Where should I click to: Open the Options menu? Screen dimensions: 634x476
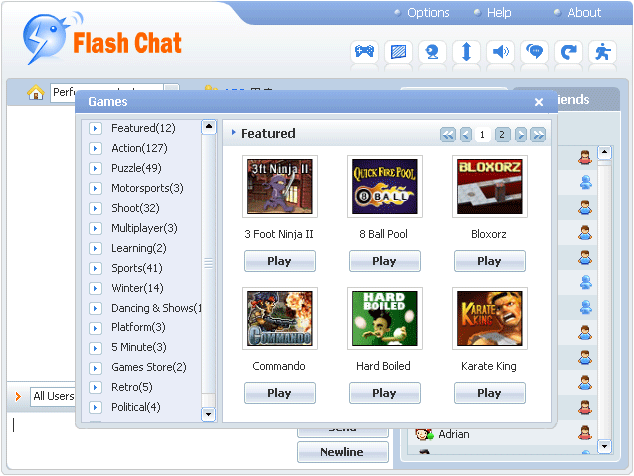click(428, 13)
